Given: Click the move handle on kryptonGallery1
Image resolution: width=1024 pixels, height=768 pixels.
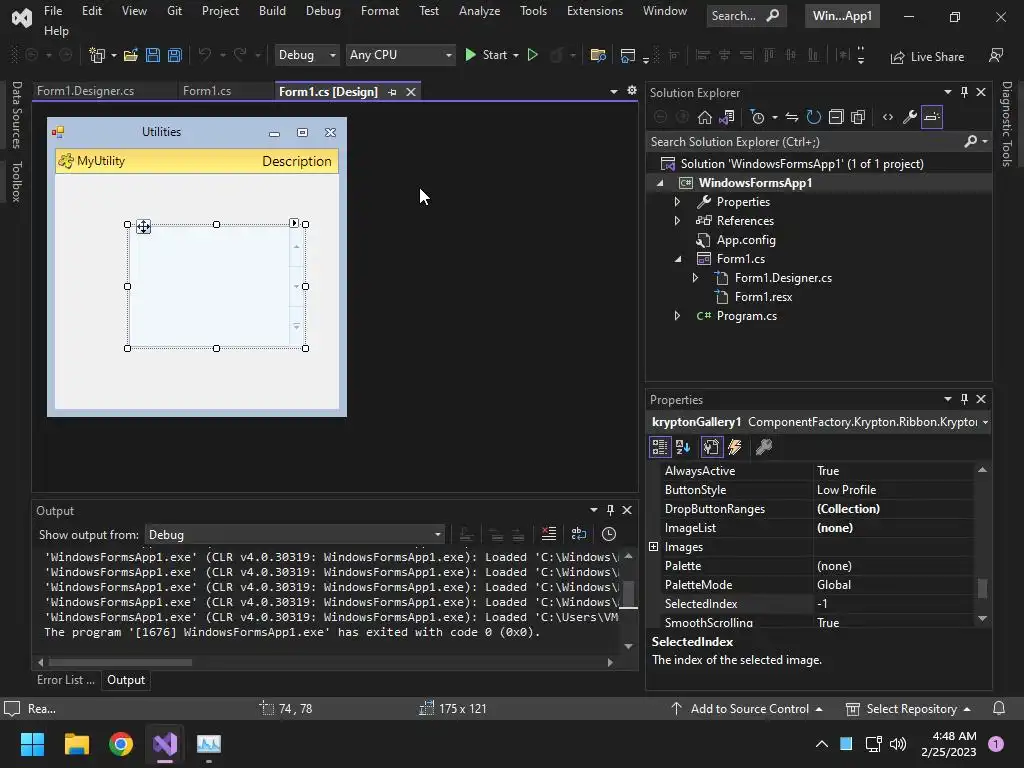Looking at the screenshot, I should click(143, 227).
